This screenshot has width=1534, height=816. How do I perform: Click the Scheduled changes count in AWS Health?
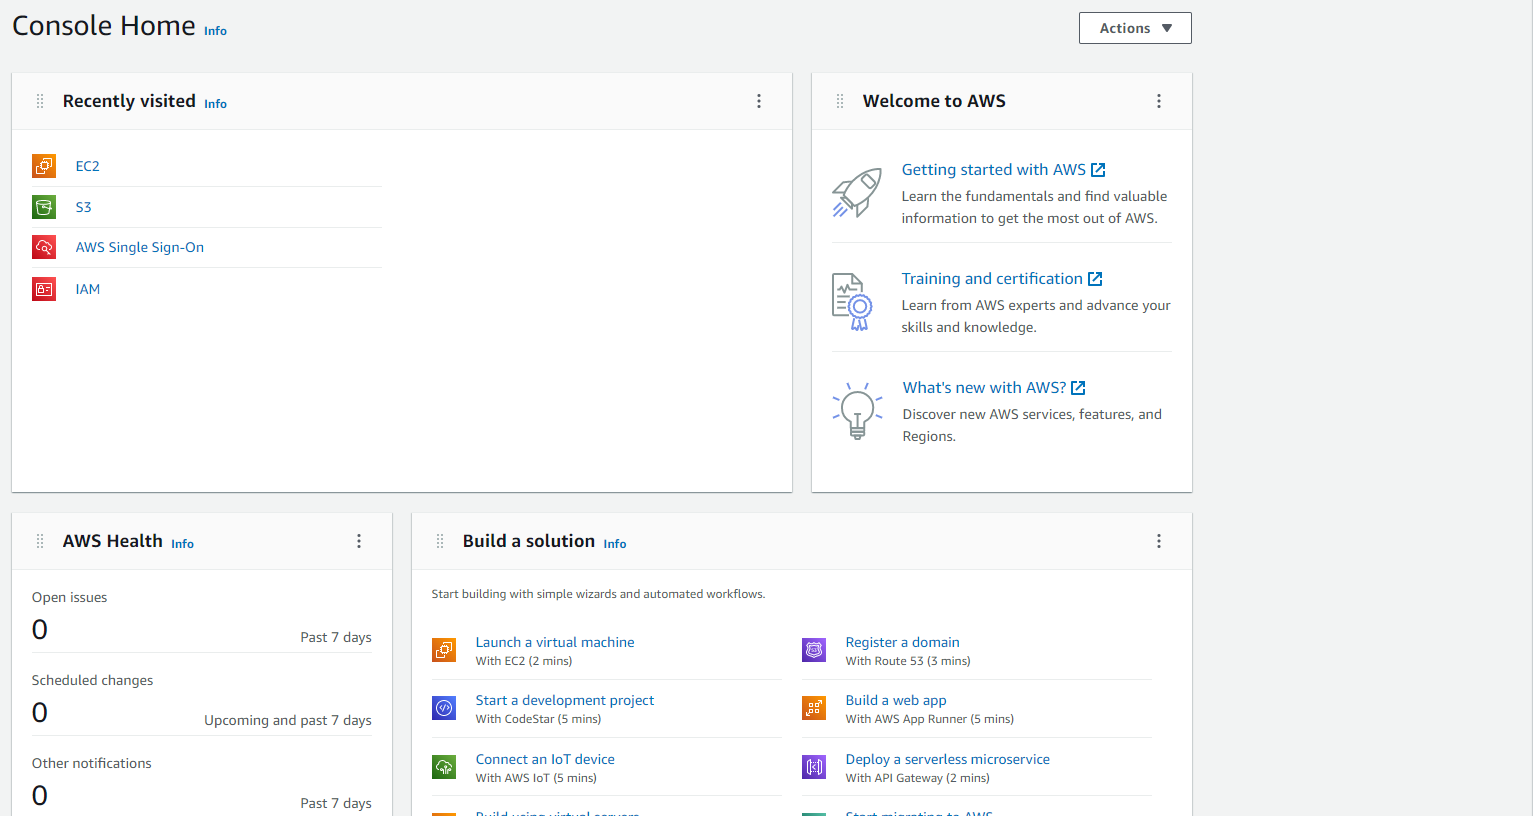coord(40,713)
